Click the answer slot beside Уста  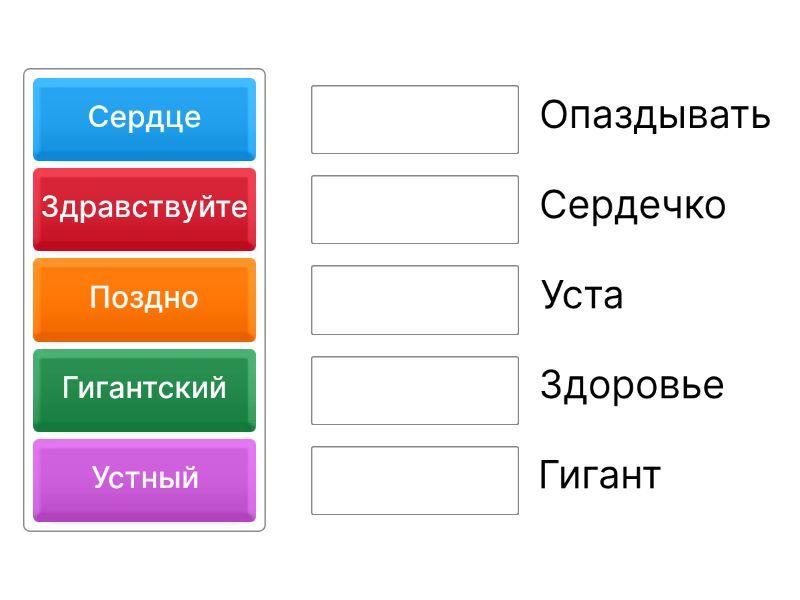point(415,300)
